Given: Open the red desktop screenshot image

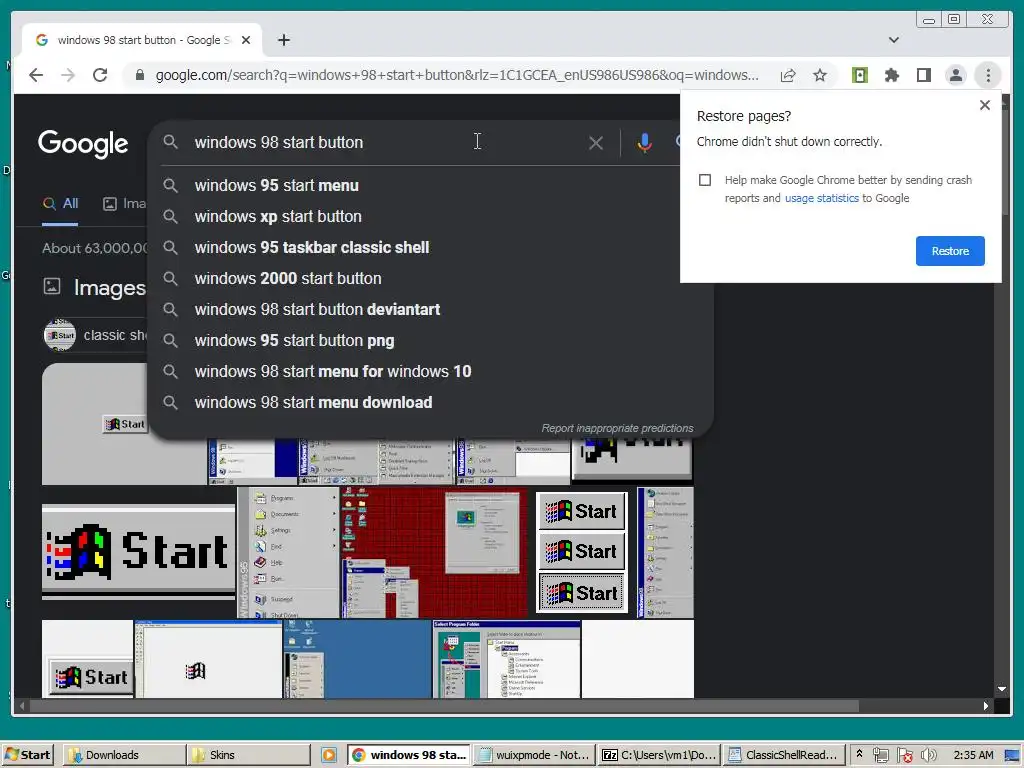Looking at the screenshot, I should coord(434,552).
